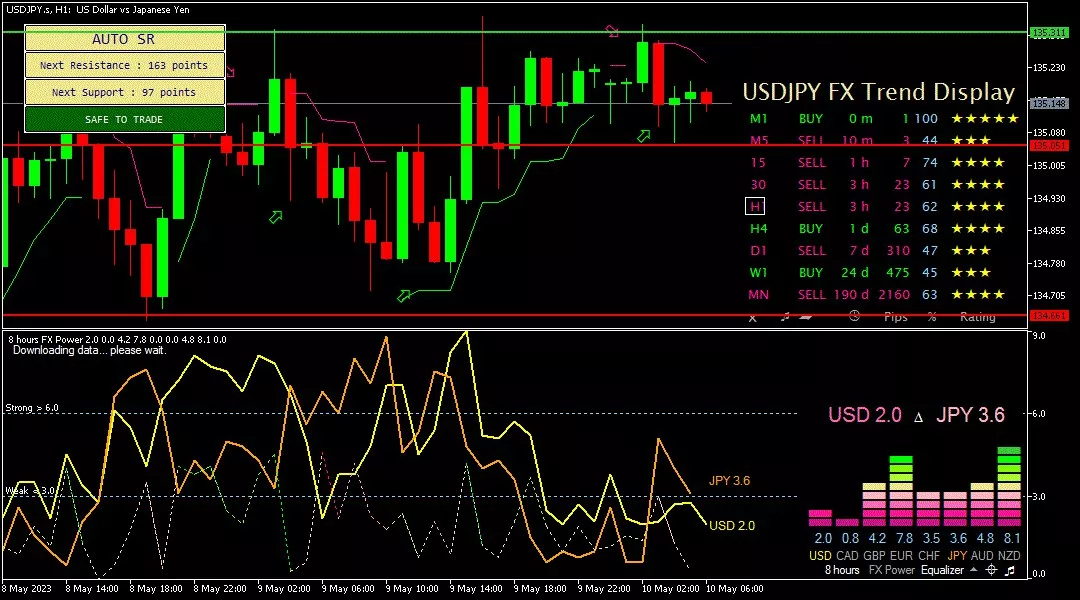Toggle the USD currency label
This screenshot has width=1080, height=600.
point(820,556)
